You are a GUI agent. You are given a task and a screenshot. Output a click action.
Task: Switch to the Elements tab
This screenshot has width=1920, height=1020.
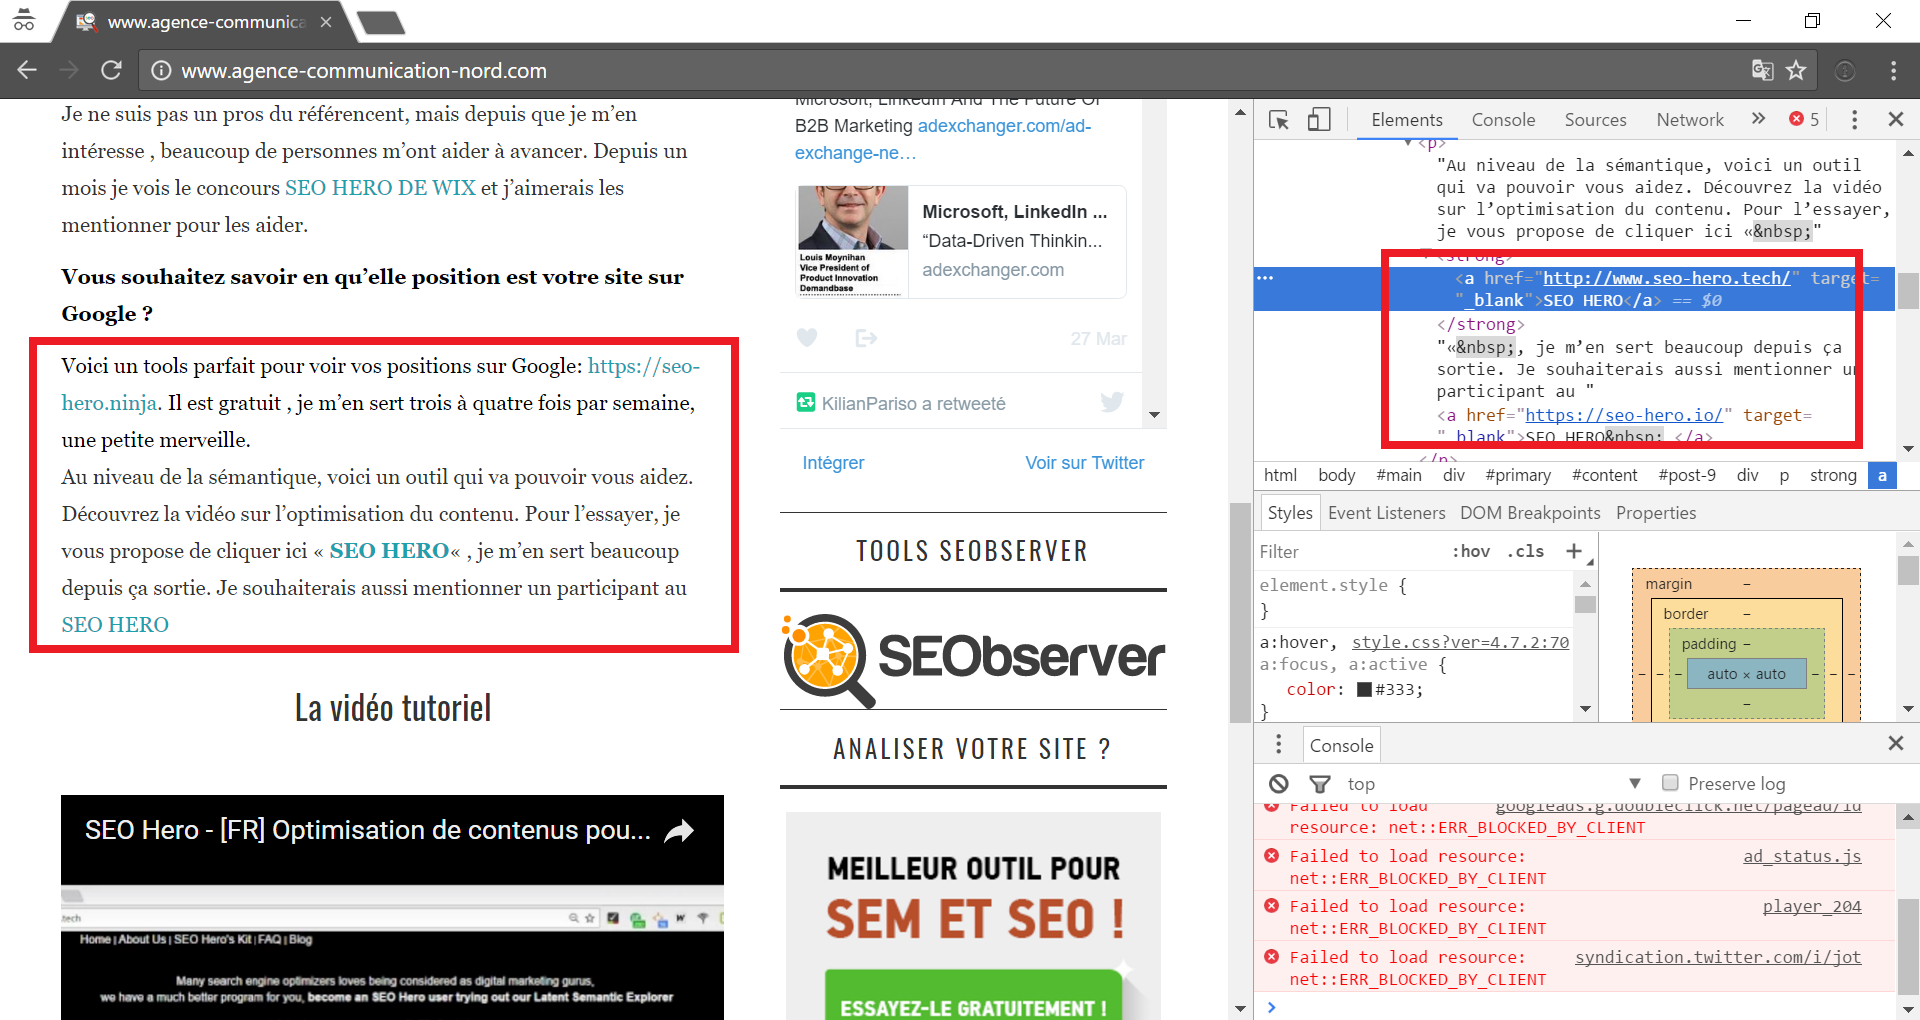pyautogui.click(x=1406, y=120)
